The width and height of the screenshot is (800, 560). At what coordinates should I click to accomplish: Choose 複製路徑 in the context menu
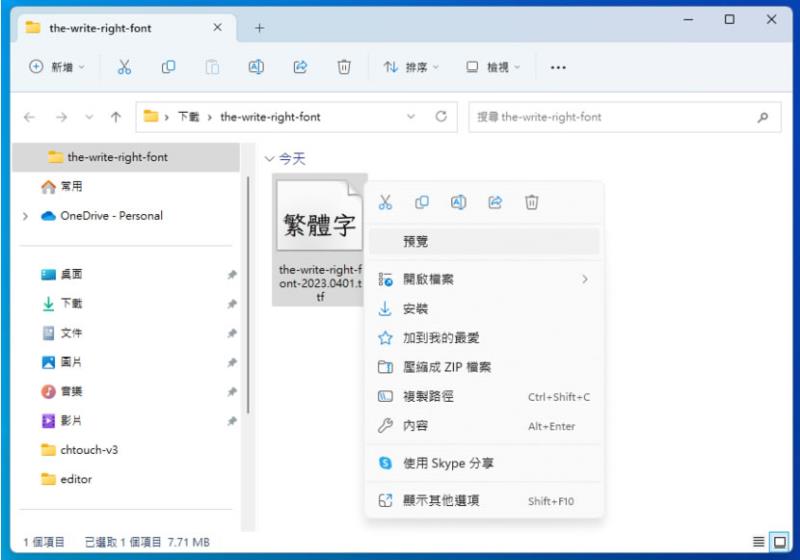484,396
